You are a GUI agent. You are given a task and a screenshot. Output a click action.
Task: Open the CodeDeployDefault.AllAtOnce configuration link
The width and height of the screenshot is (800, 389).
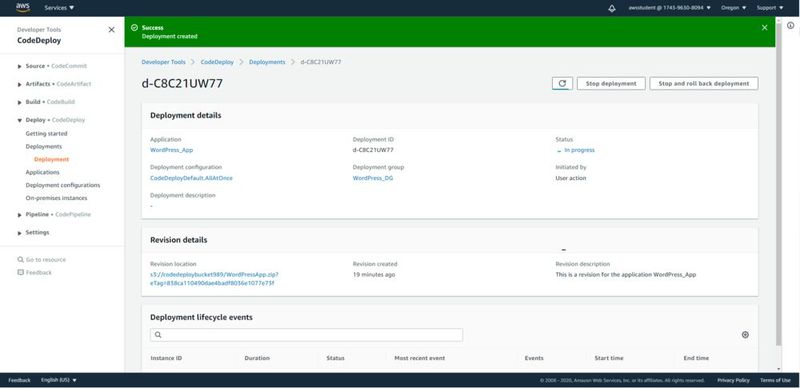(x=191, y=178)
